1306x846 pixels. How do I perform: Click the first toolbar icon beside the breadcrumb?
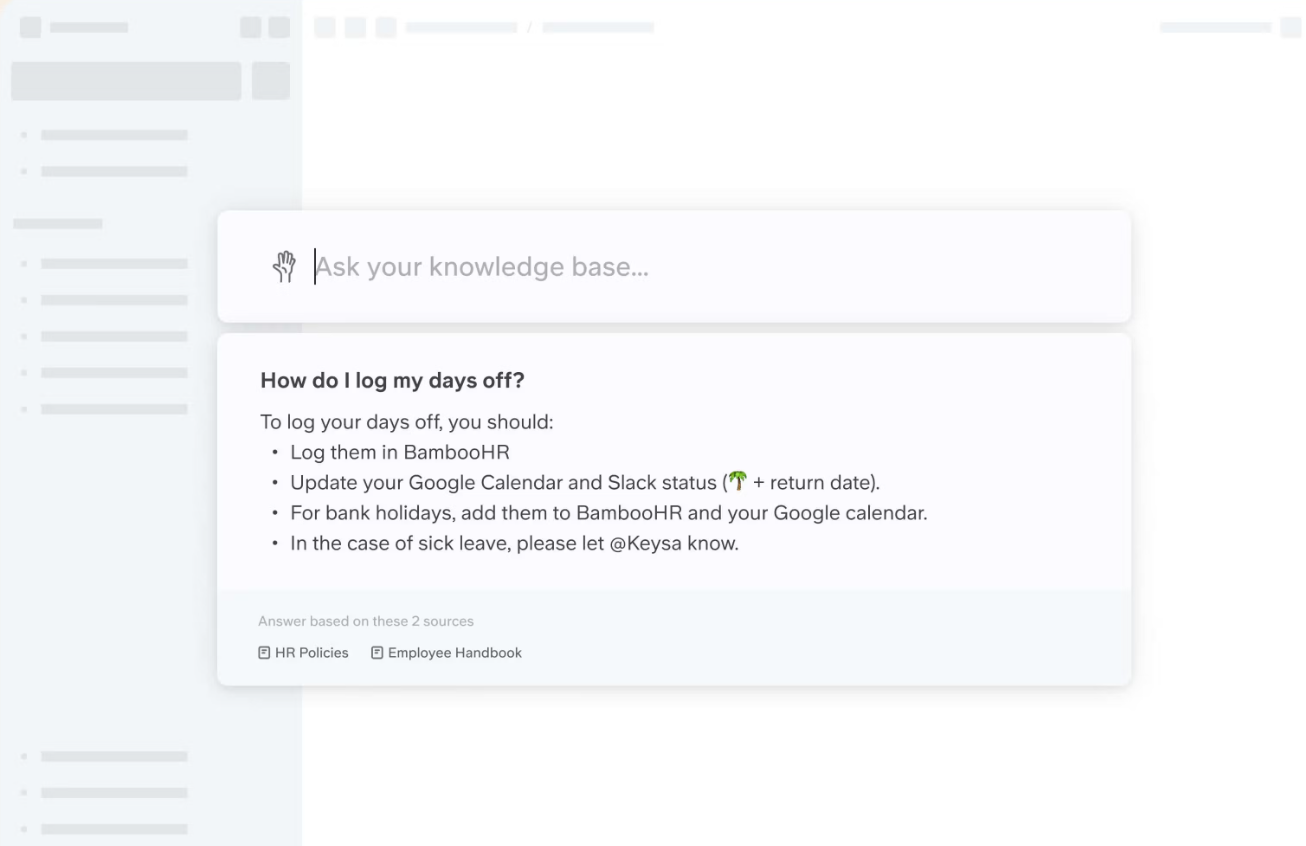click(x=324, y=27)
